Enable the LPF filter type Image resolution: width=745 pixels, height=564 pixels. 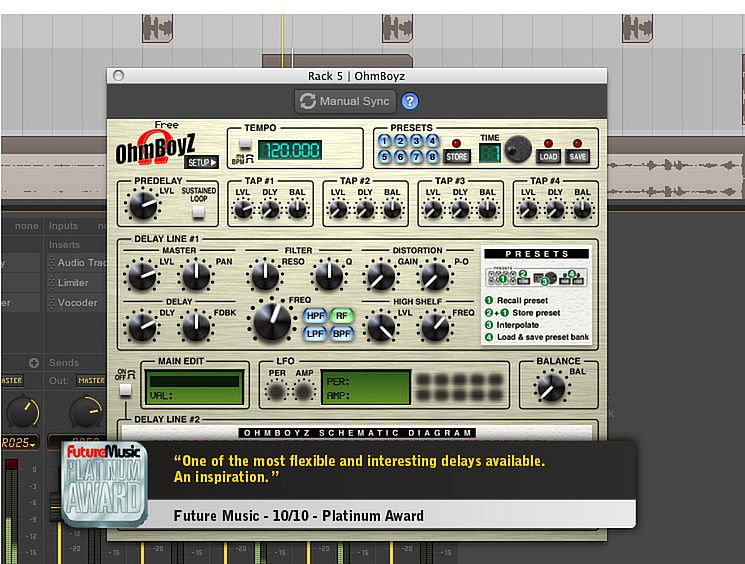[315, 333]
